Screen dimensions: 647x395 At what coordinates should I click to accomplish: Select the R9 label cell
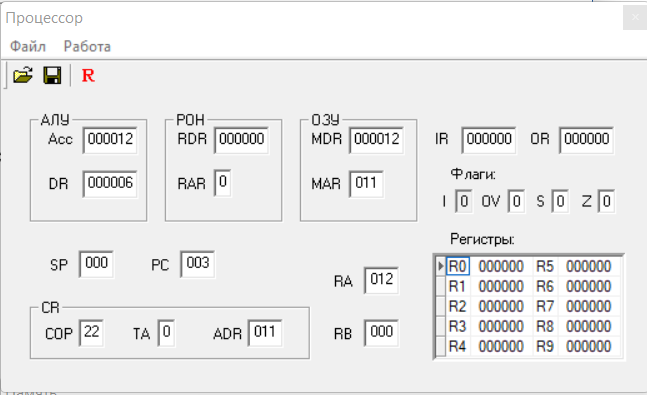[545, 346]
